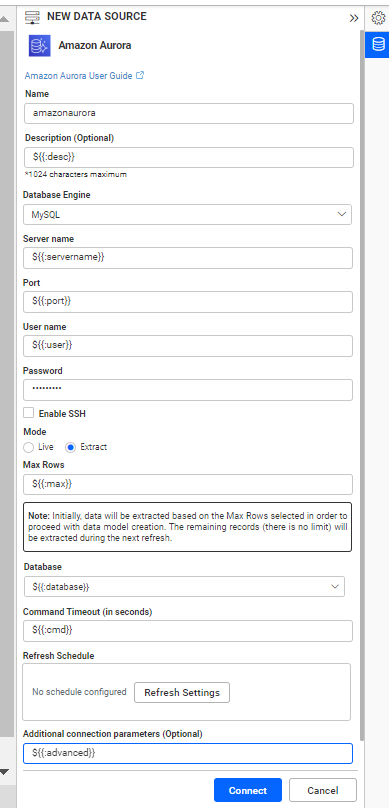
Task: Select the database icon in right sidebar
Action: tap(378, 45)
